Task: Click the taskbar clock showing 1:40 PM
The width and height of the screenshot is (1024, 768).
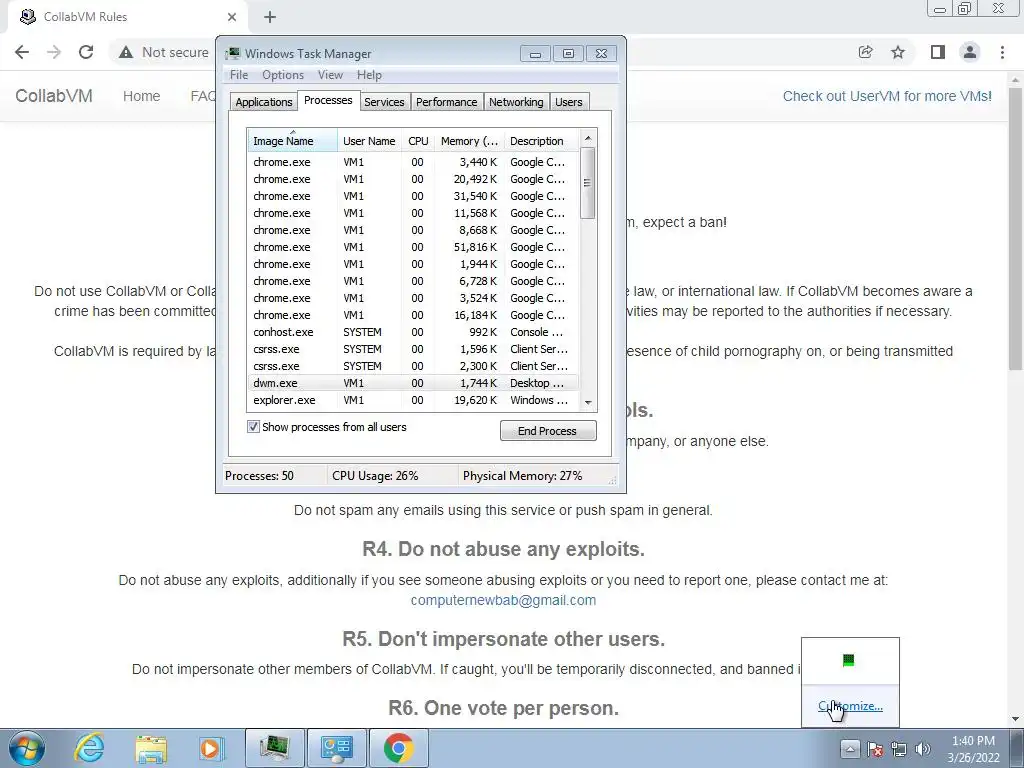Action: point(973,749)
